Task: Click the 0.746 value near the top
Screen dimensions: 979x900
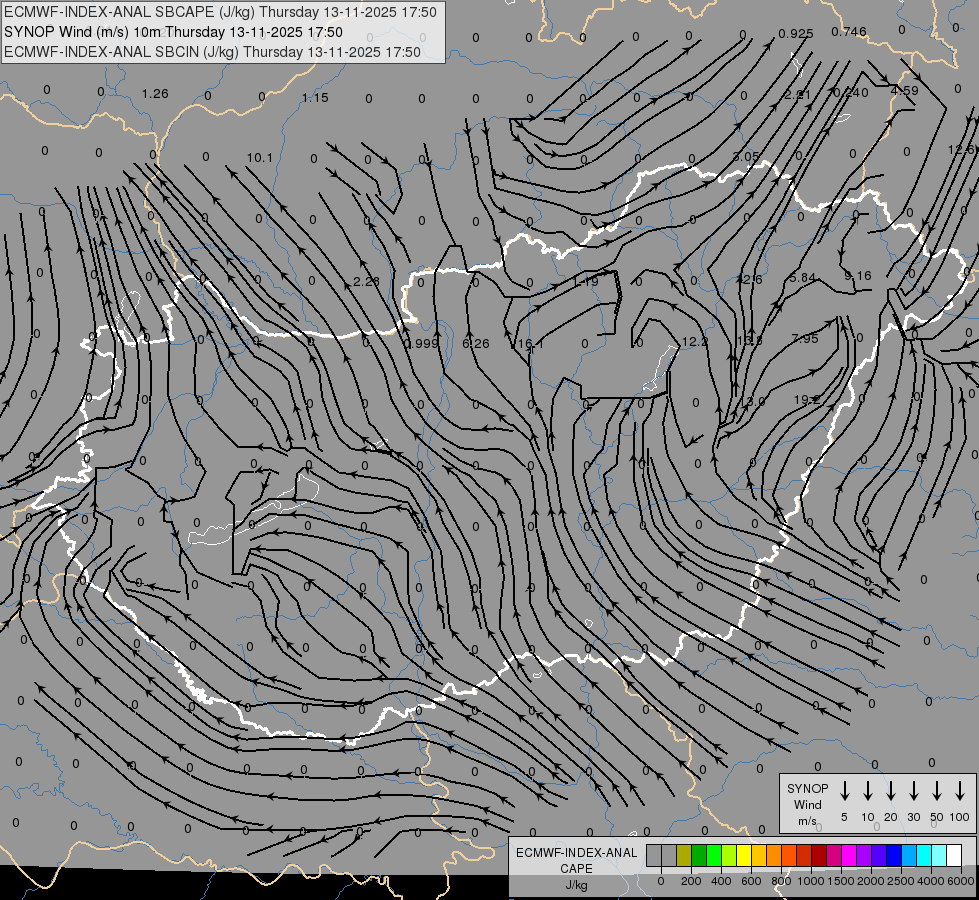Action: point(849,31)
